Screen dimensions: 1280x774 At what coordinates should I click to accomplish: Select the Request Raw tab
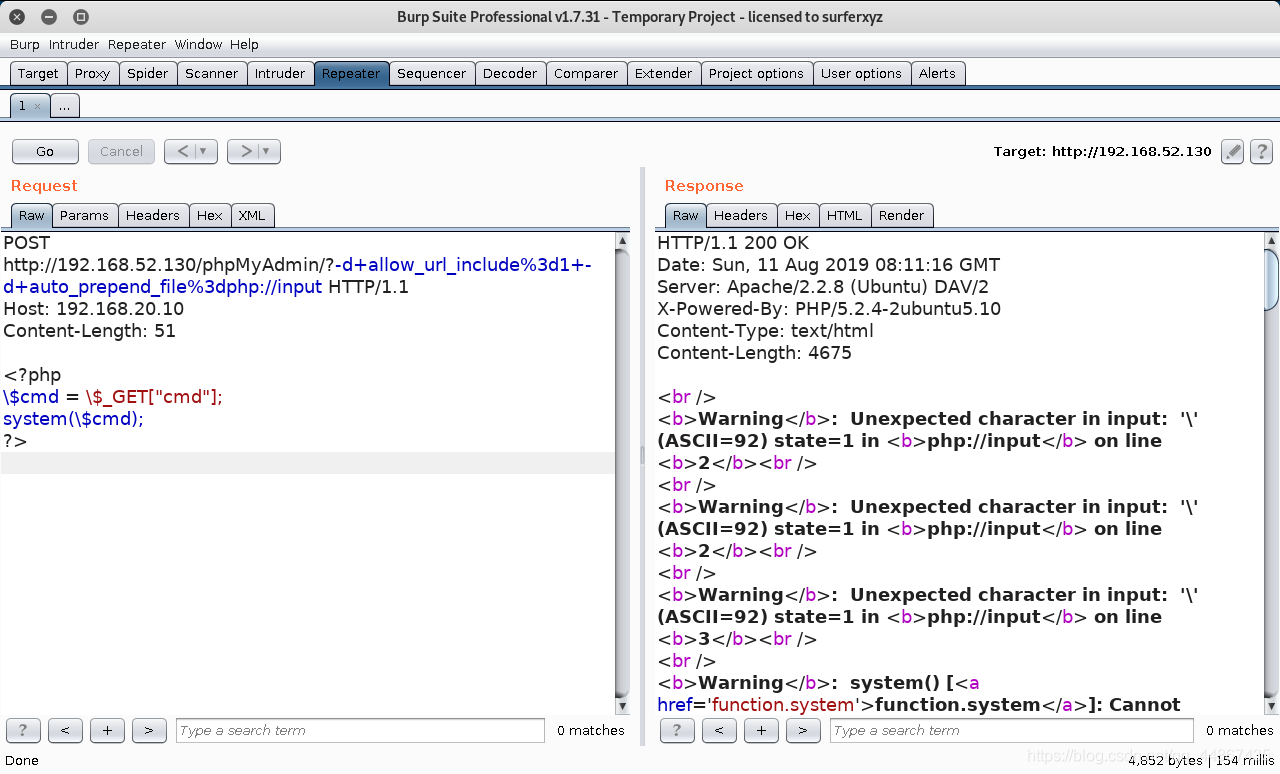[x=32, y=216]
